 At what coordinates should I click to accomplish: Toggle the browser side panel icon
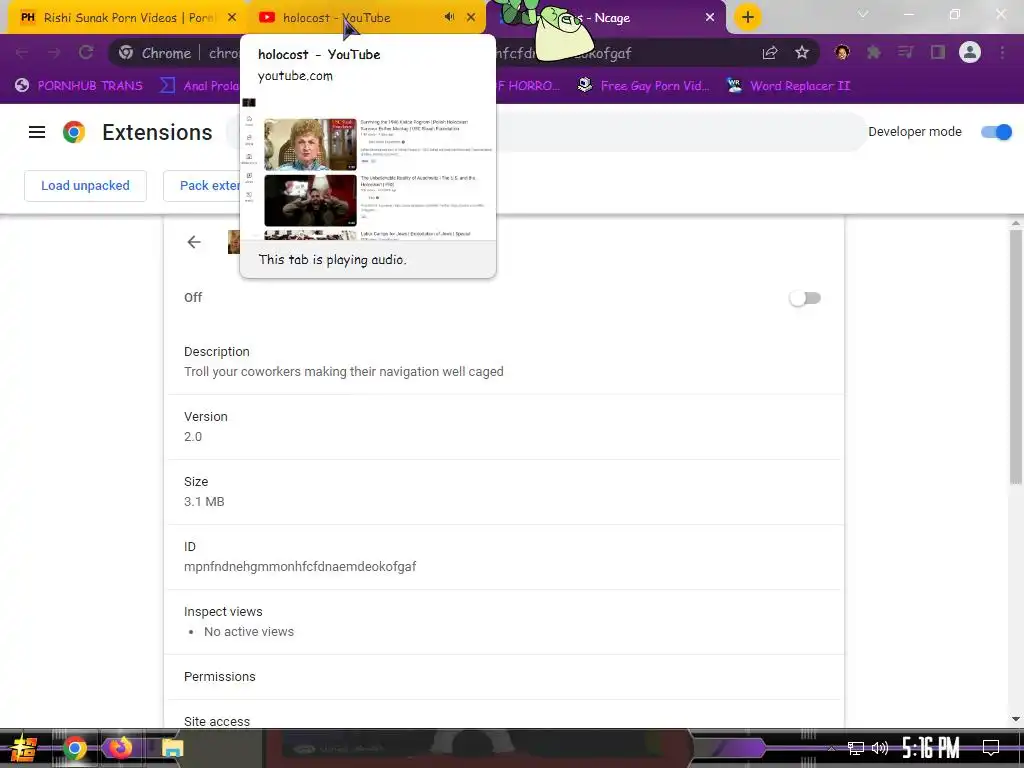tap(938, 53)
